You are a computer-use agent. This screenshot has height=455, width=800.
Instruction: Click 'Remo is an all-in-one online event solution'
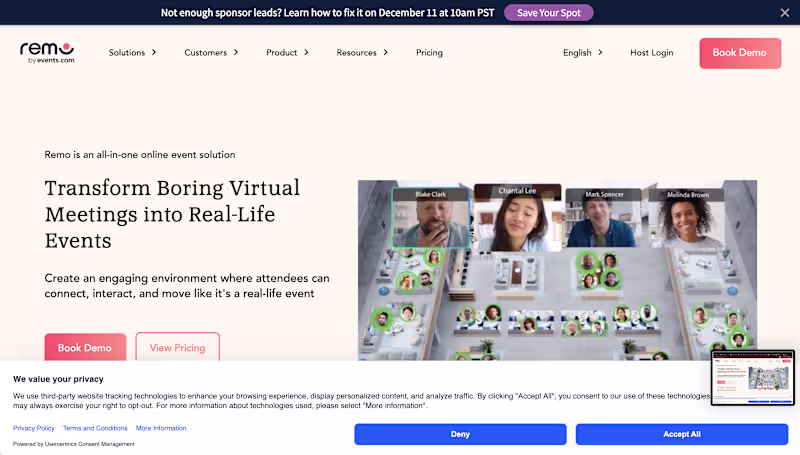(140, 155)
